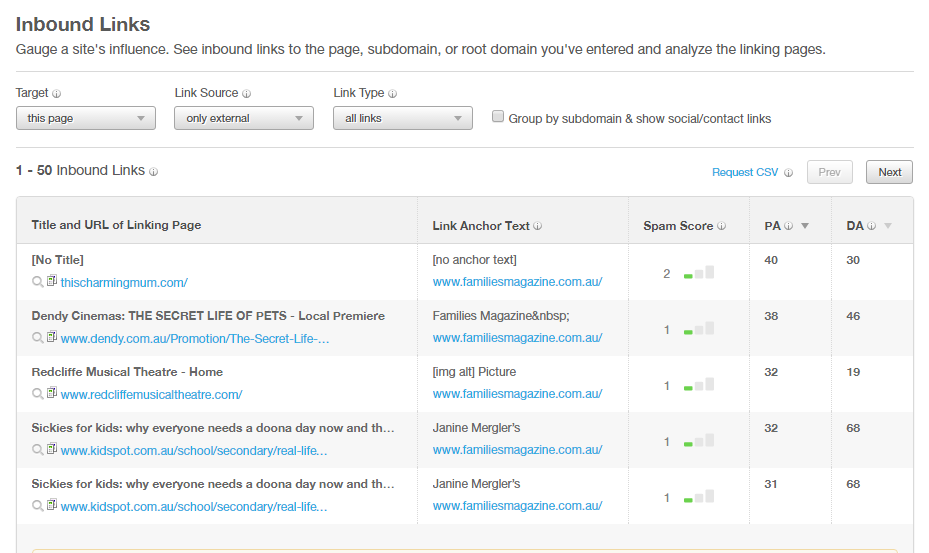Click spam score bar in Dendy Cinemas row
929x553 pixels.
click(x=699, y=328)
